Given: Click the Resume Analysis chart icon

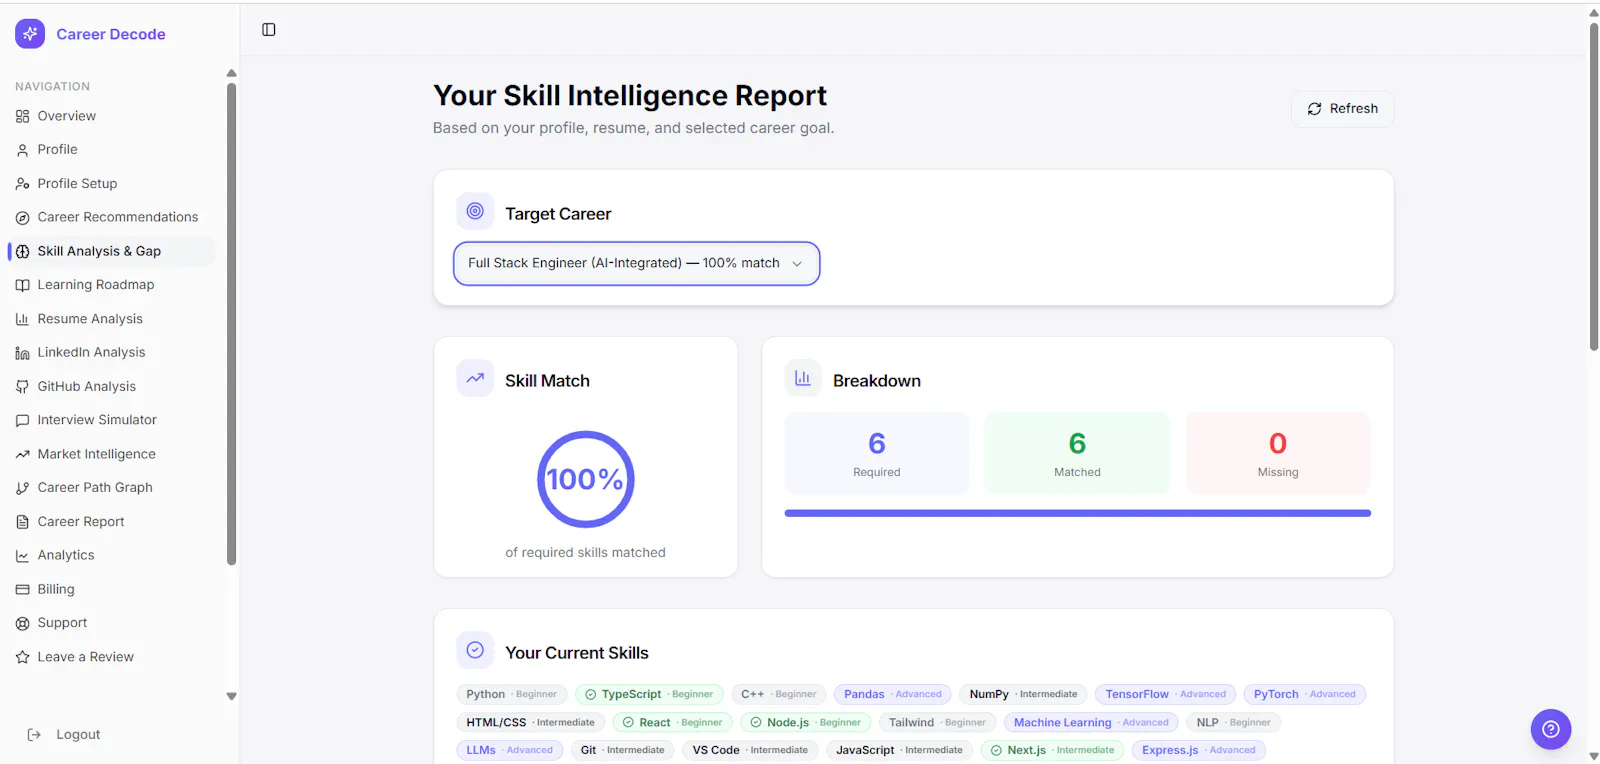Looking at the screenshot, I should [22, 319].
